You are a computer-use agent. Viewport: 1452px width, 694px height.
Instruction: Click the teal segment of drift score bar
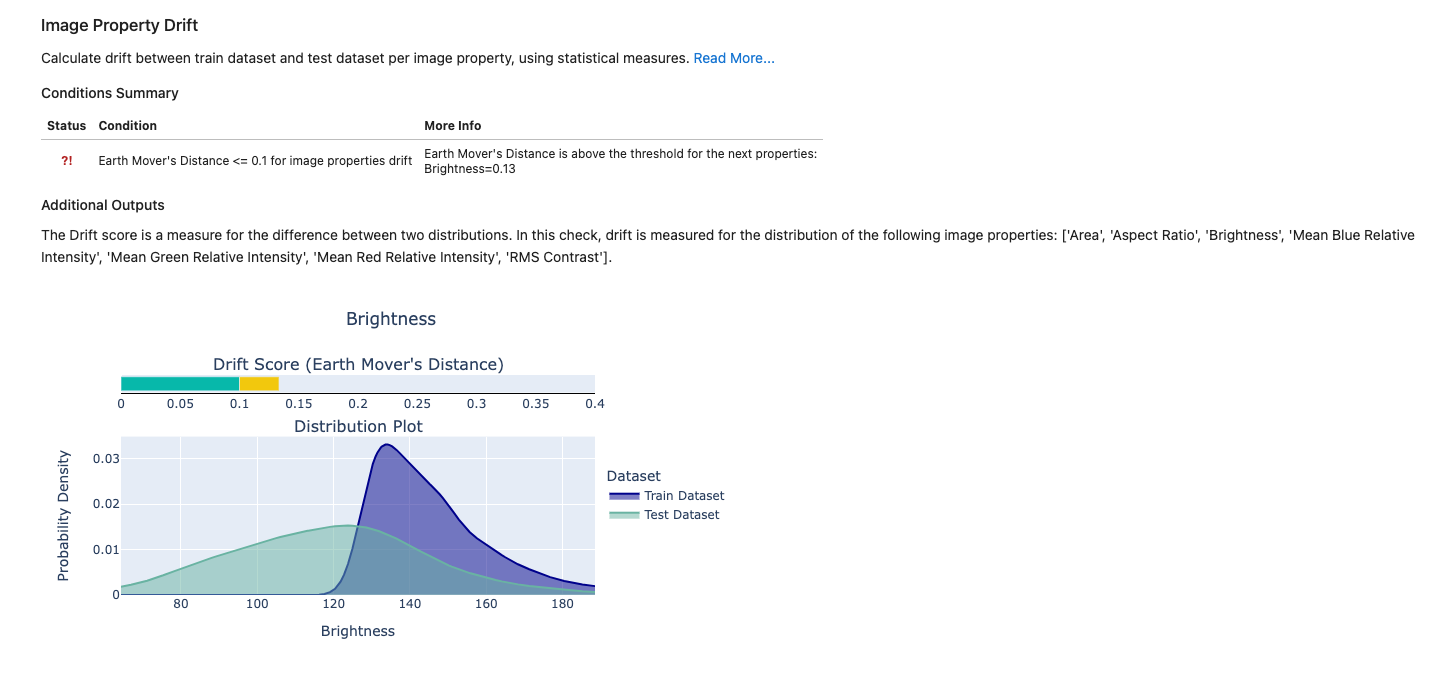tap(180, 383)
